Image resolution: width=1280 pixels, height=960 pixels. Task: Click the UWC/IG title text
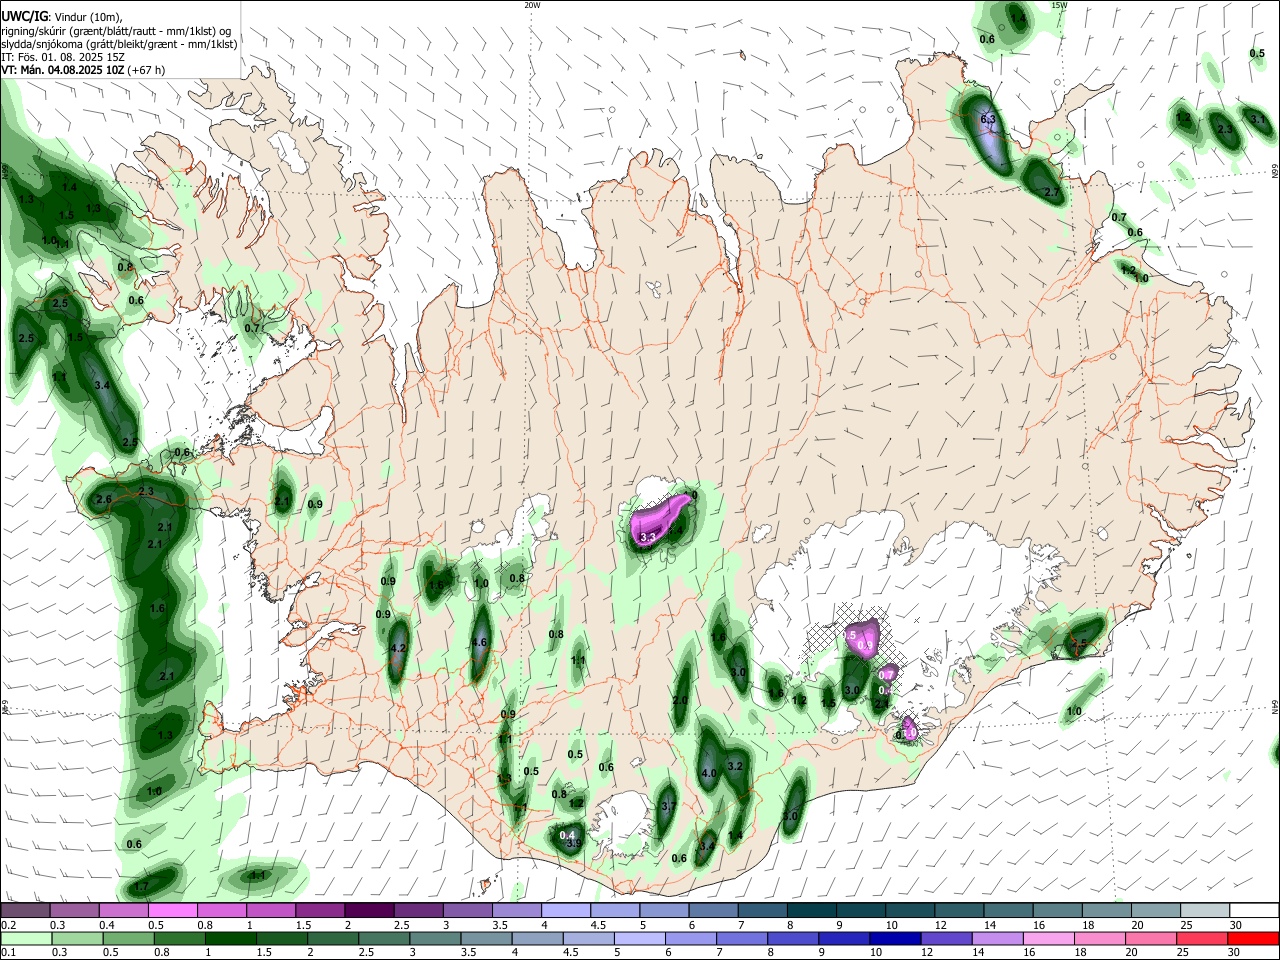click(24, 17)
